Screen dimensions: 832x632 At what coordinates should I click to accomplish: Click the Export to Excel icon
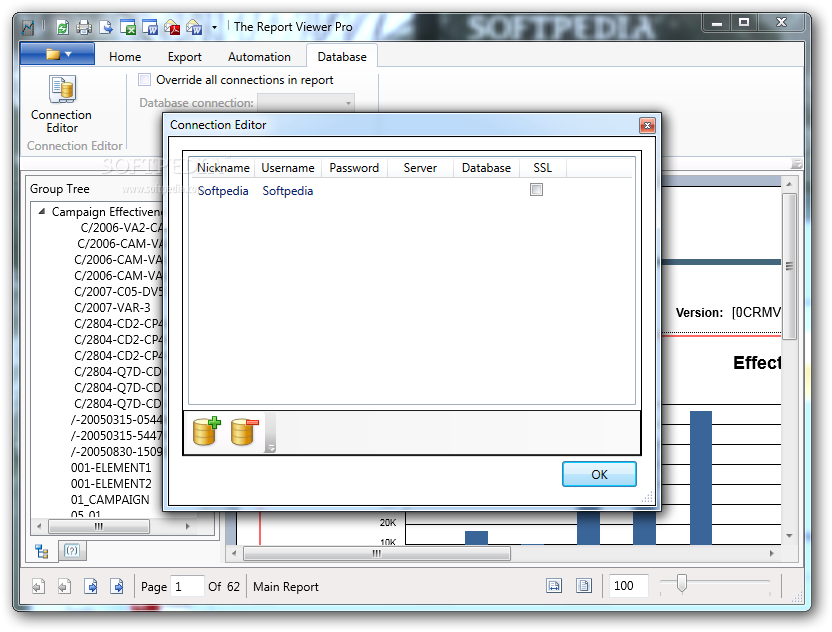point(128,27)
